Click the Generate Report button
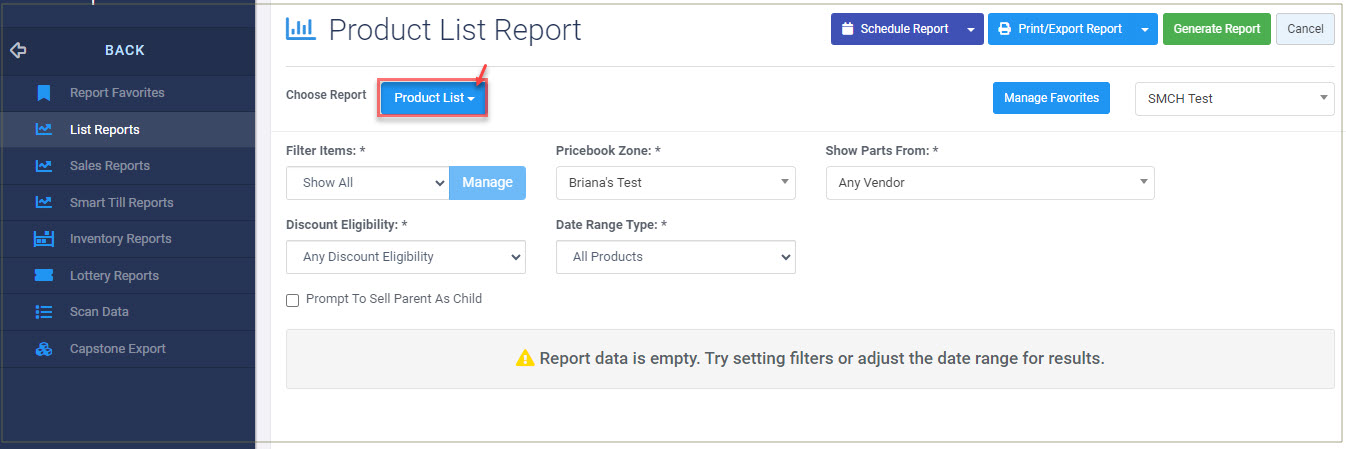This screenshot has width=1346, height=449. 1217,29
